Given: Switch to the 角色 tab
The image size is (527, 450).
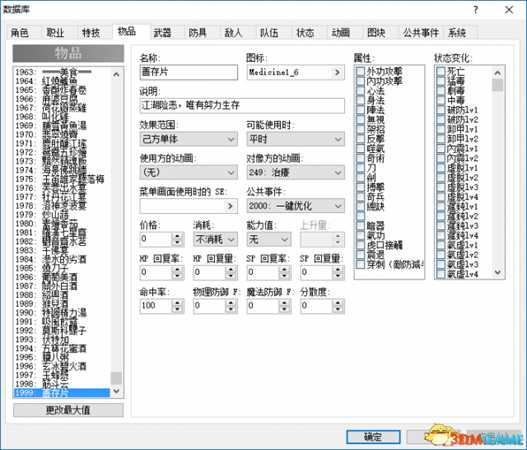Looking at the screenshot, I should pyautogui.click(x=20, y=33).
